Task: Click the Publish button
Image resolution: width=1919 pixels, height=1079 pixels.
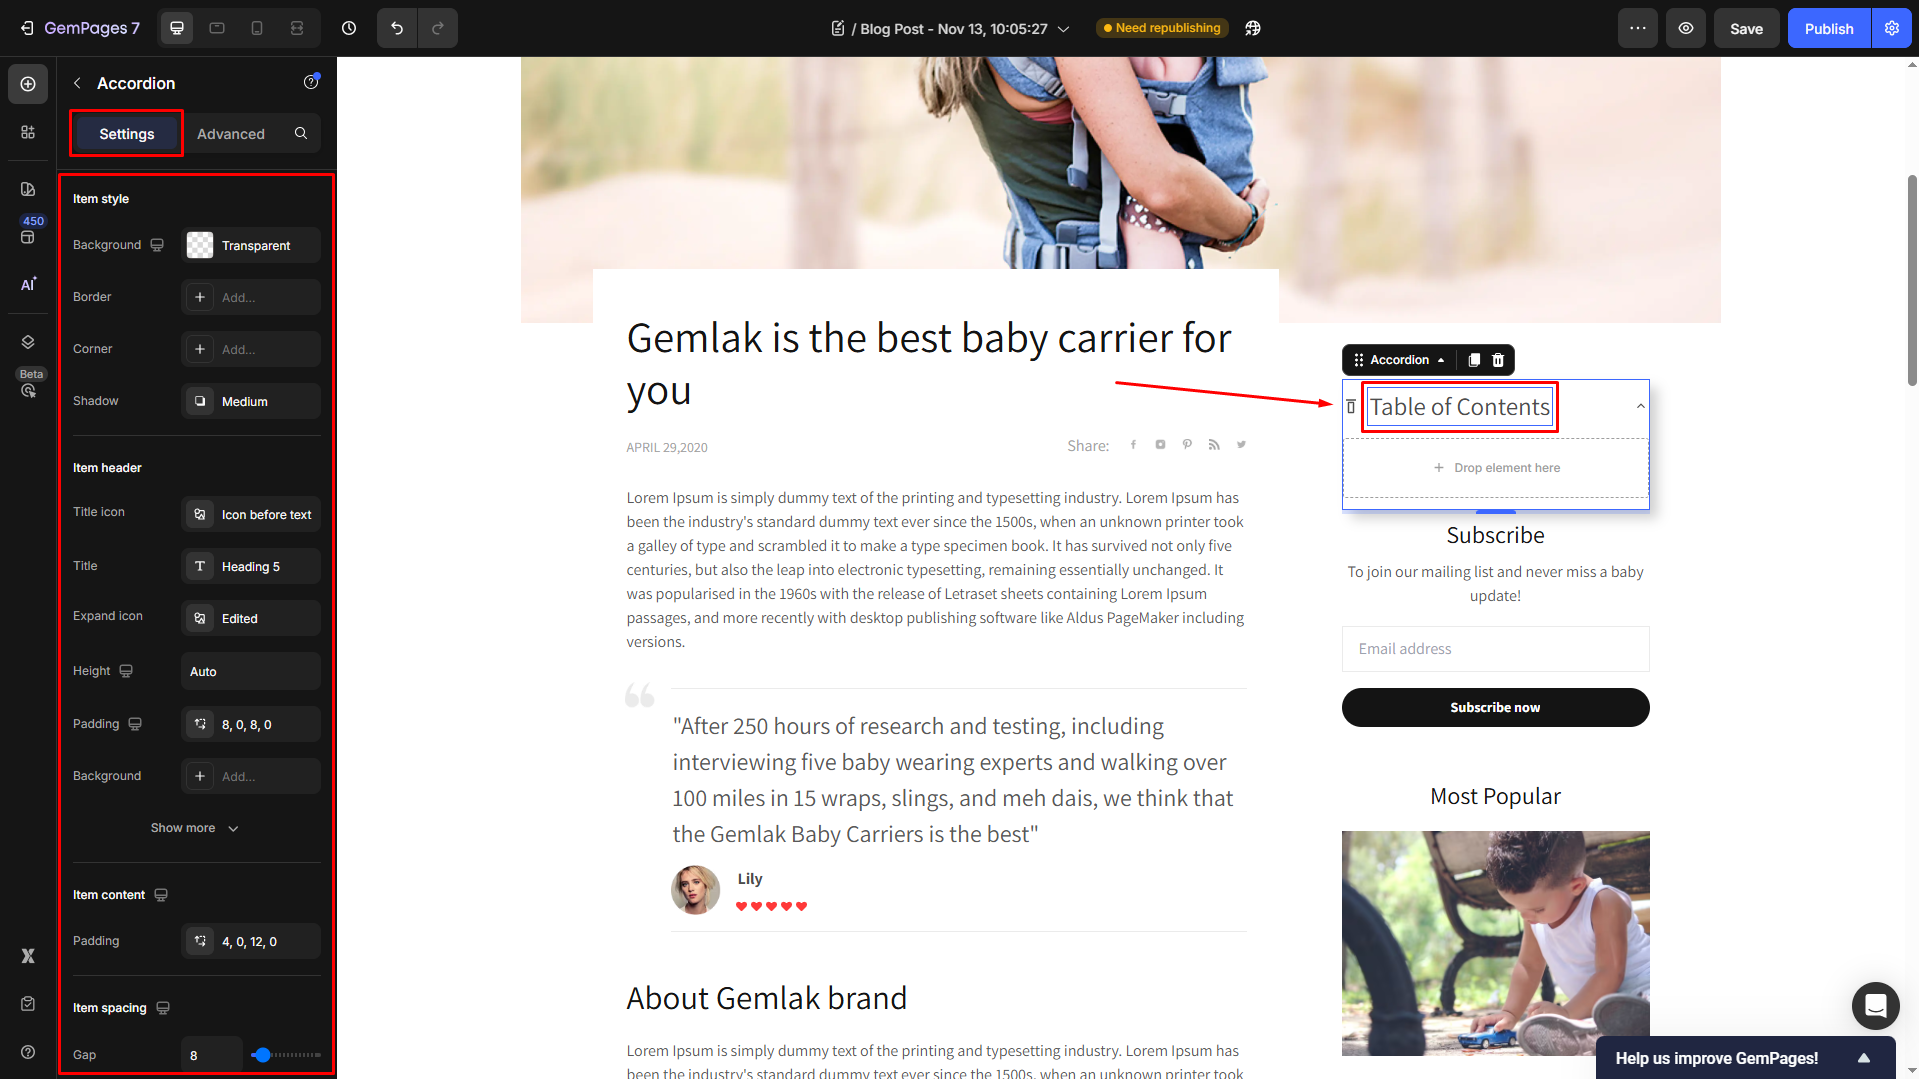Action: (x=1829, y=28)
